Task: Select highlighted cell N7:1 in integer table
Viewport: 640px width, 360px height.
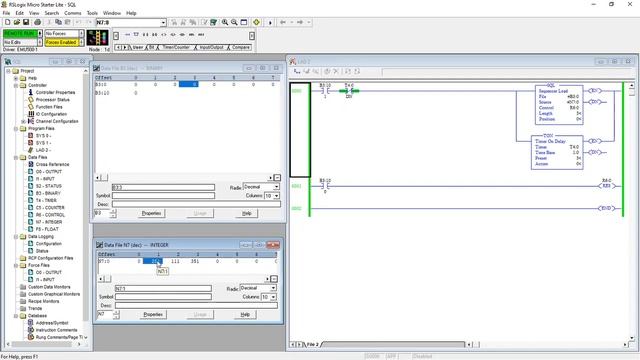Action: (153, 261)
